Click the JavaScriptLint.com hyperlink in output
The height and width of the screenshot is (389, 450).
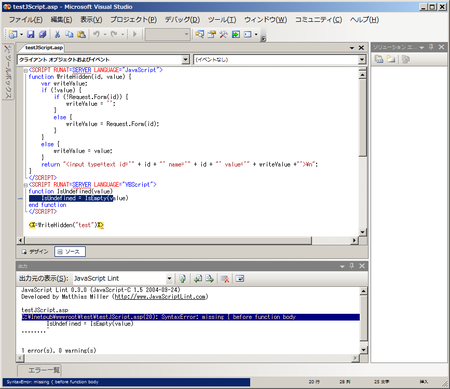tap(160, 297)
